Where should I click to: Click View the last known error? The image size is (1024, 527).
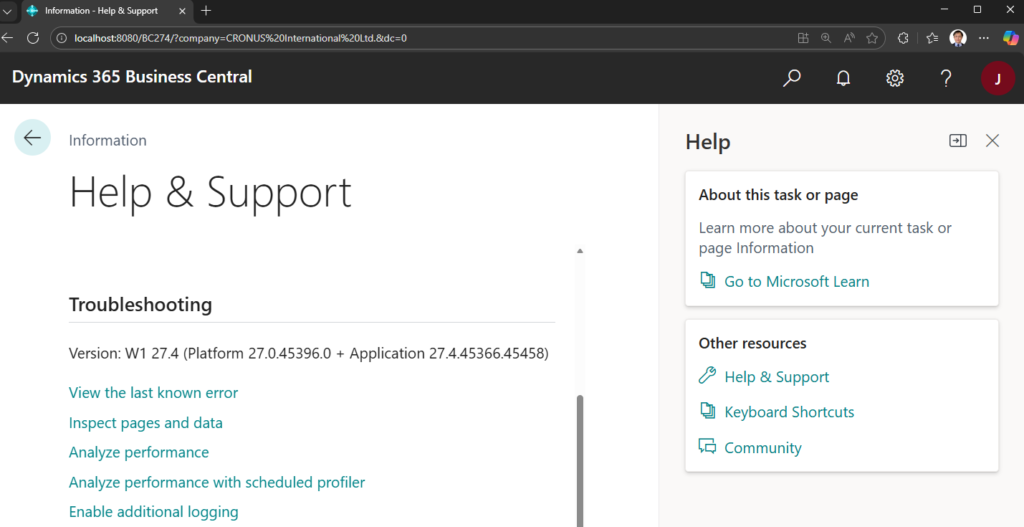[x=153, y=393]
